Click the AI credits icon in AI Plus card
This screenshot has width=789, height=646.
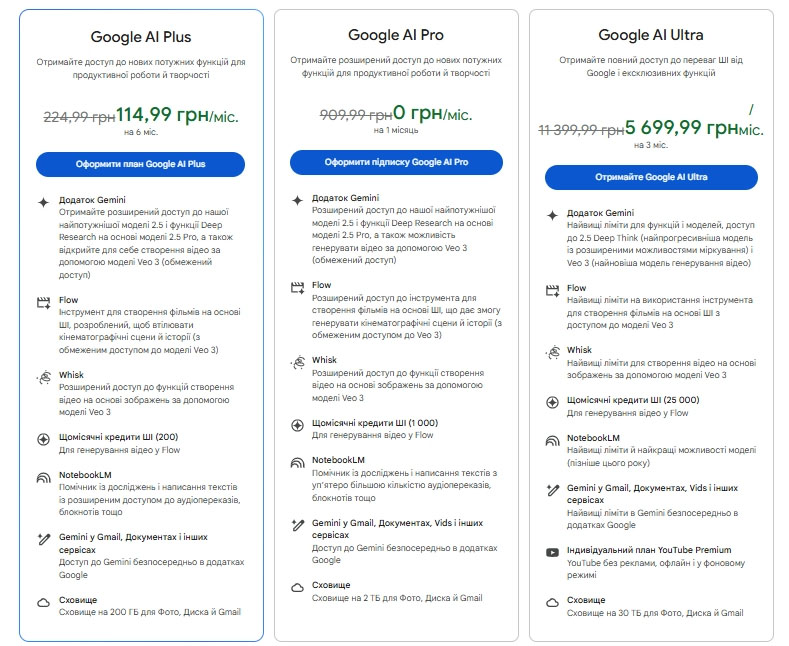43,439
